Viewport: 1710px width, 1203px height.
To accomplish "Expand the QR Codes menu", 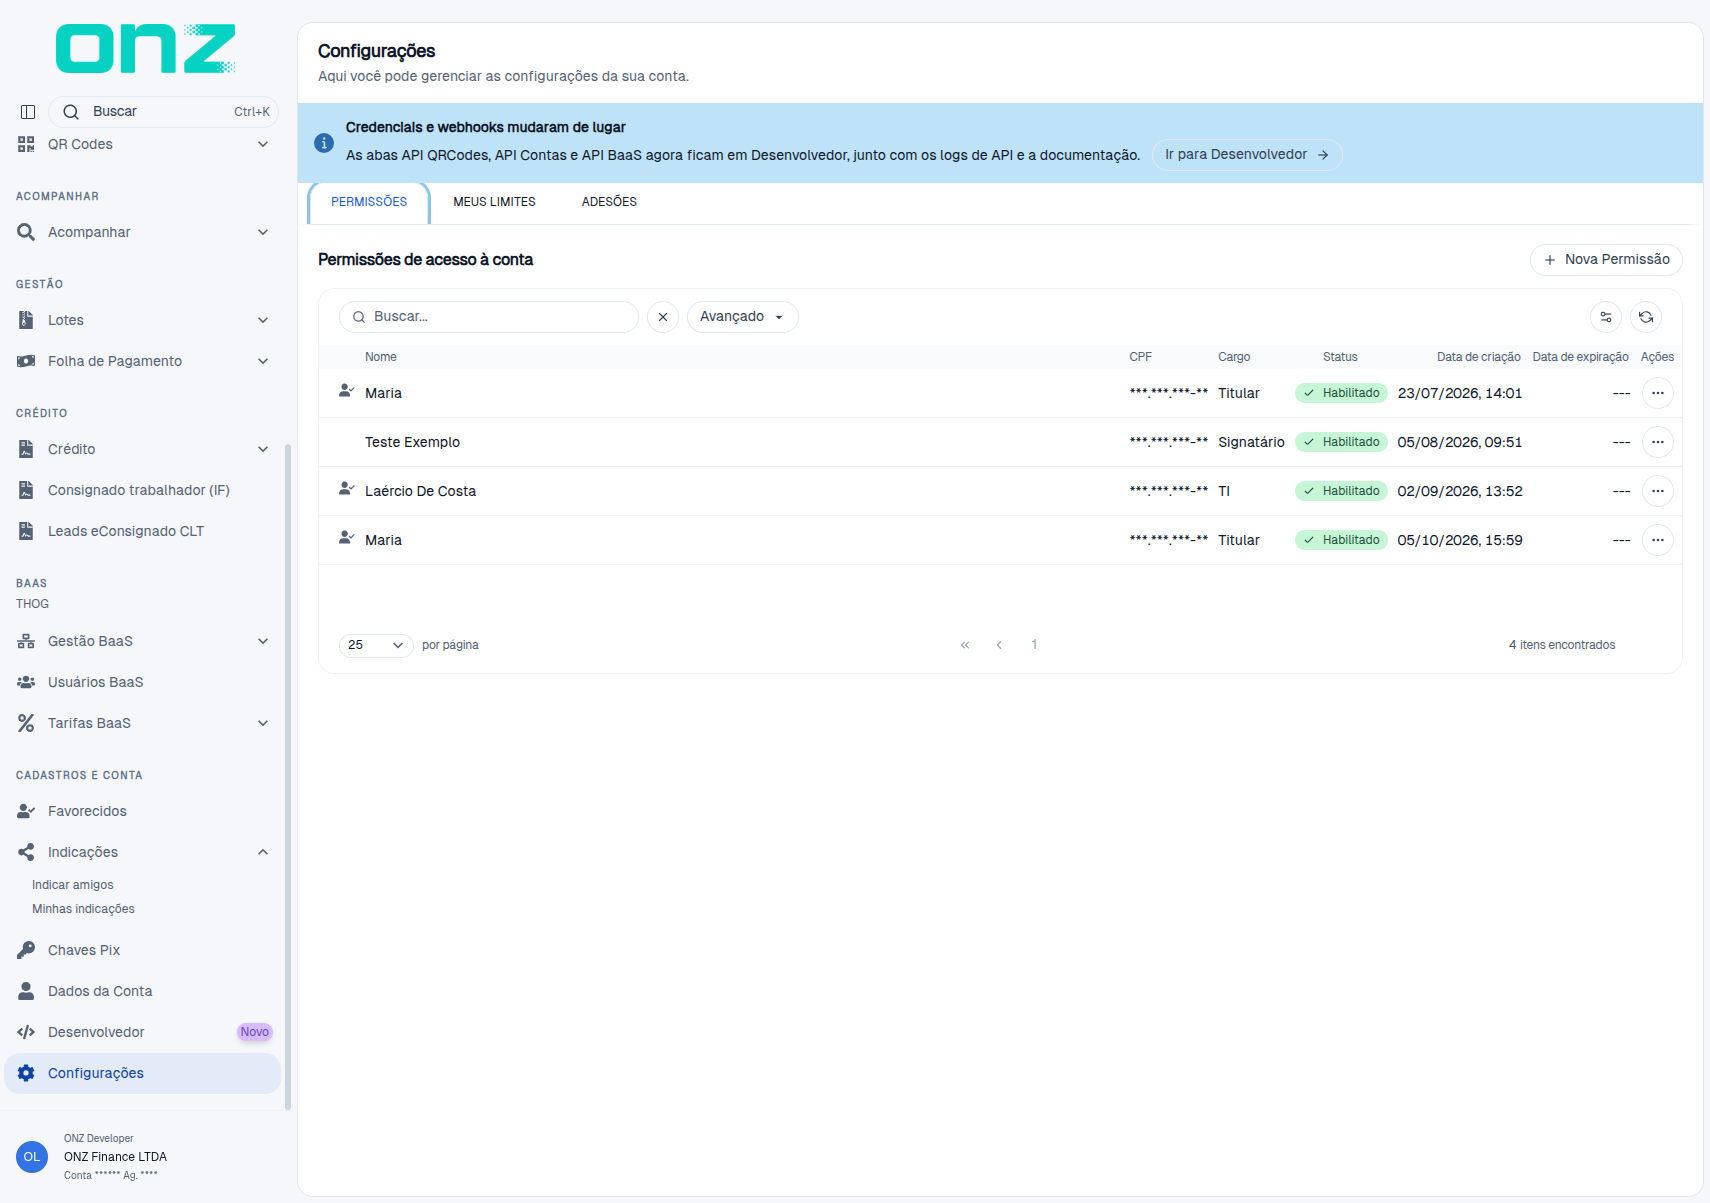I will tap(142, 144).
